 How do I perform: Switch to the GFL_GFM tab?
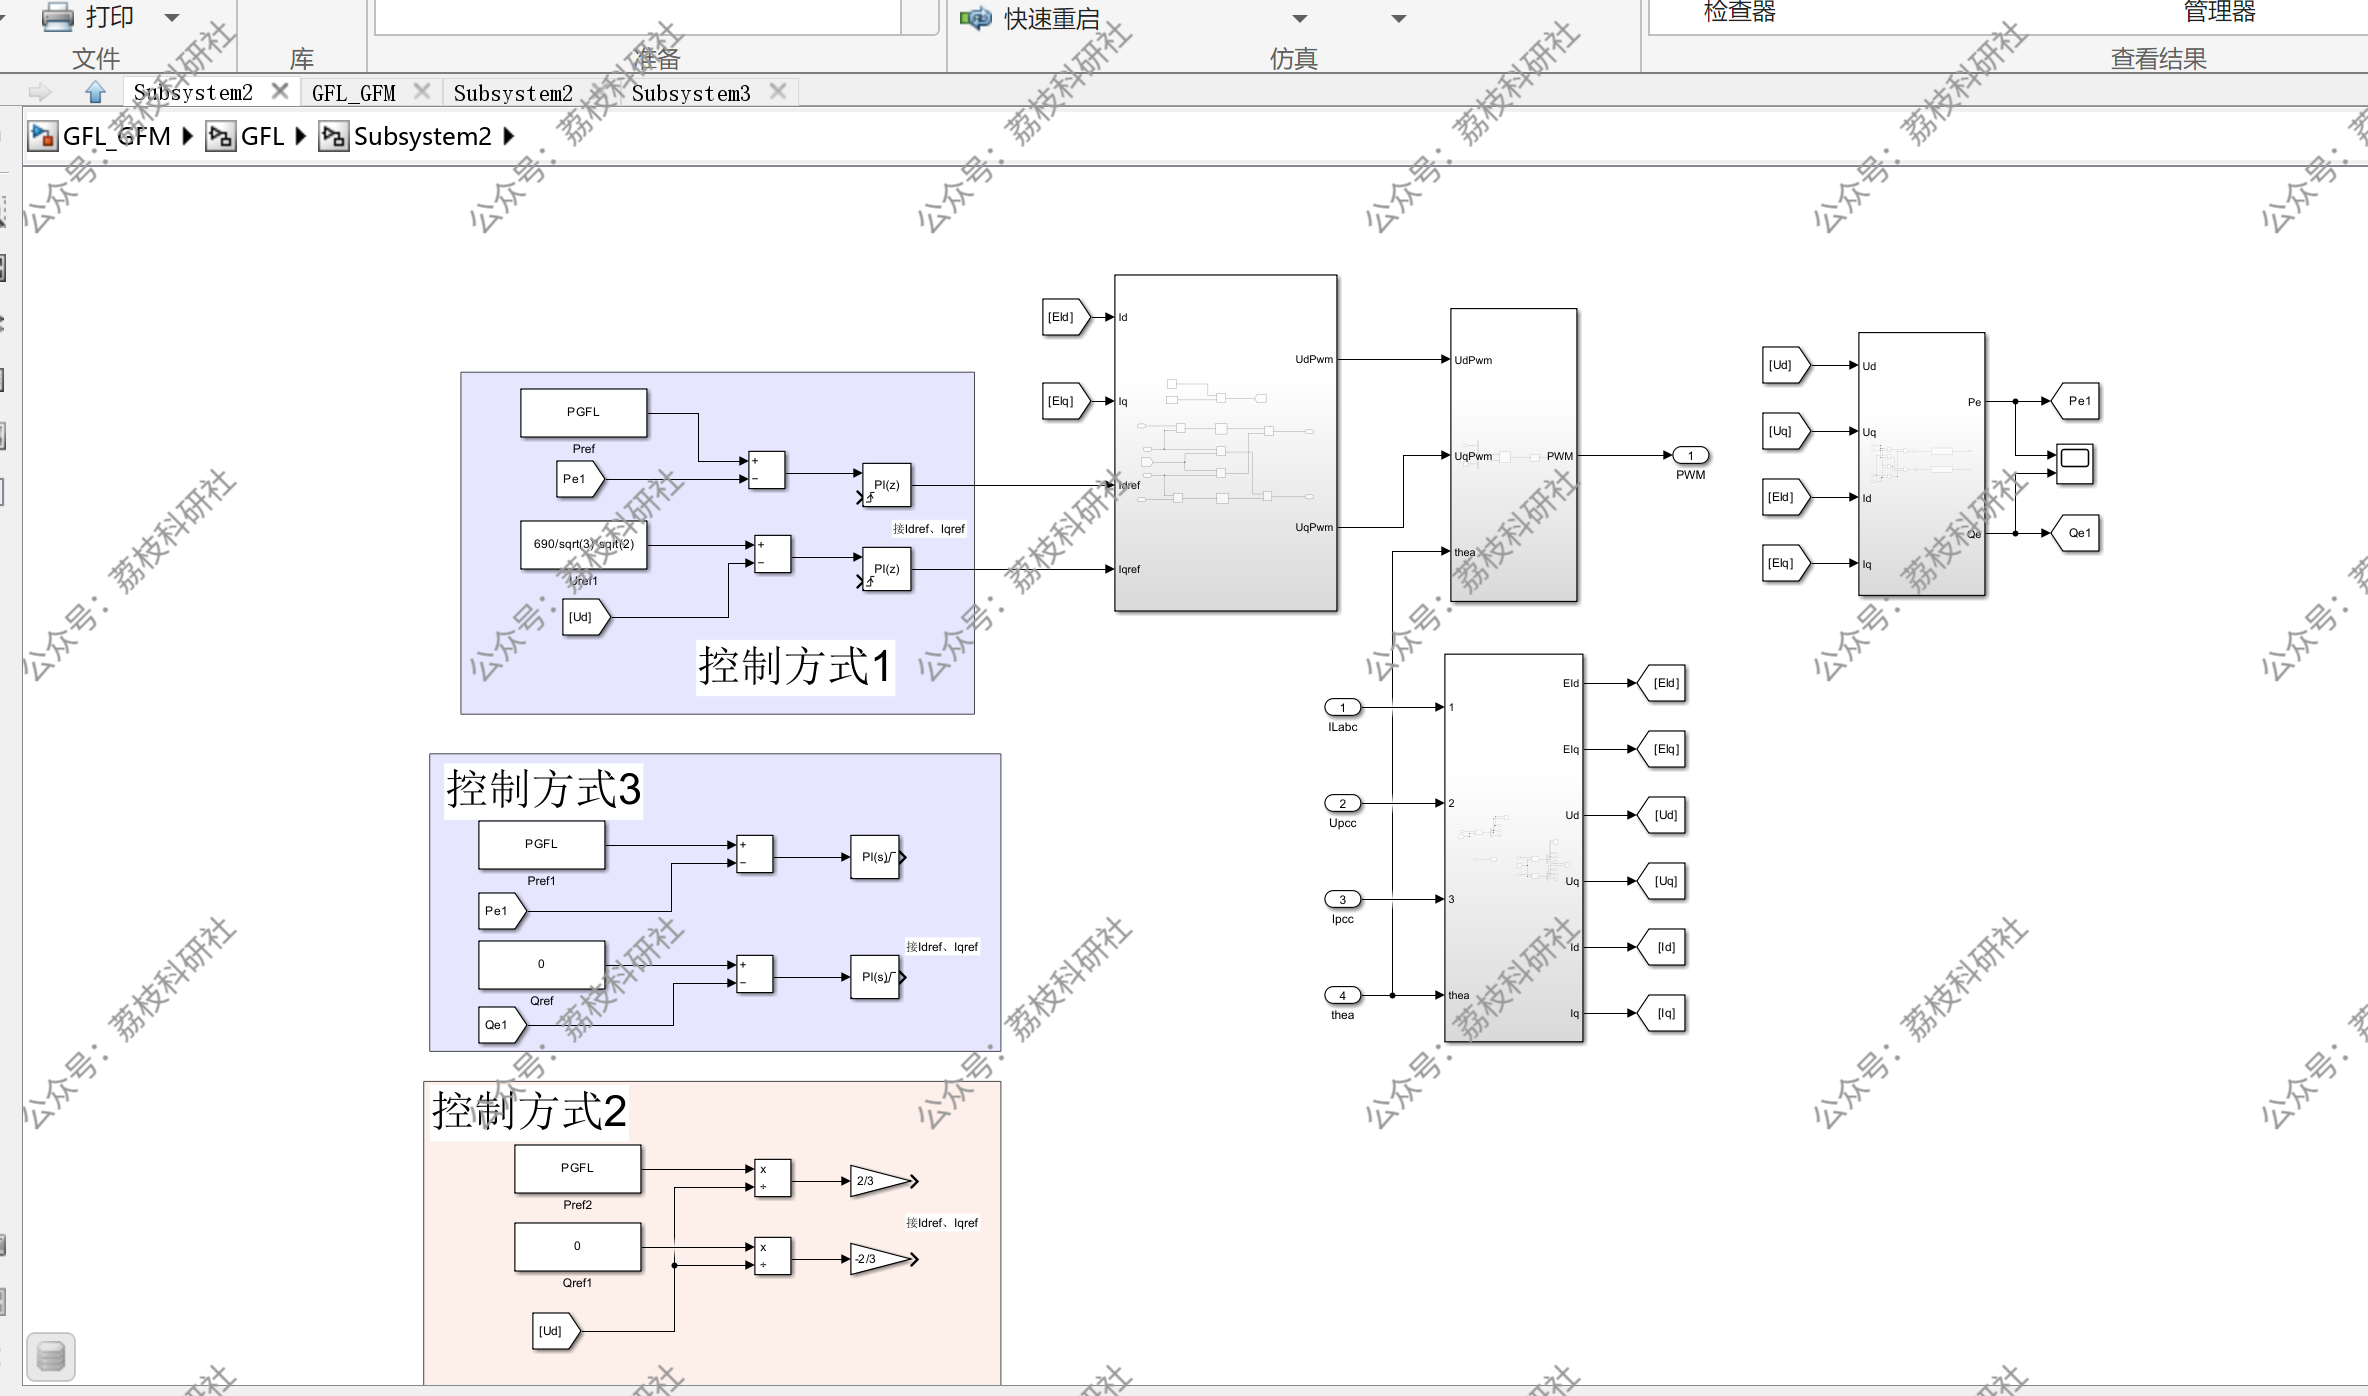coord(354,93)
